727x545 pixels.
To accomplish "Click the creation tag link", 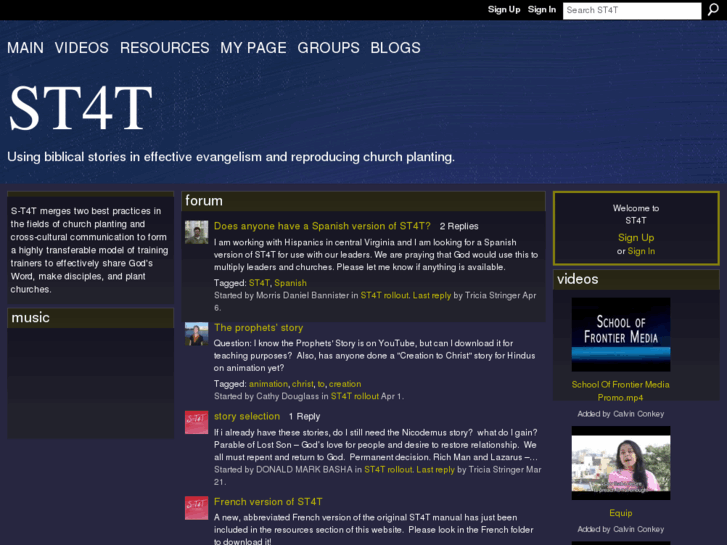I will pyautogui.click(x=345, y=384).
